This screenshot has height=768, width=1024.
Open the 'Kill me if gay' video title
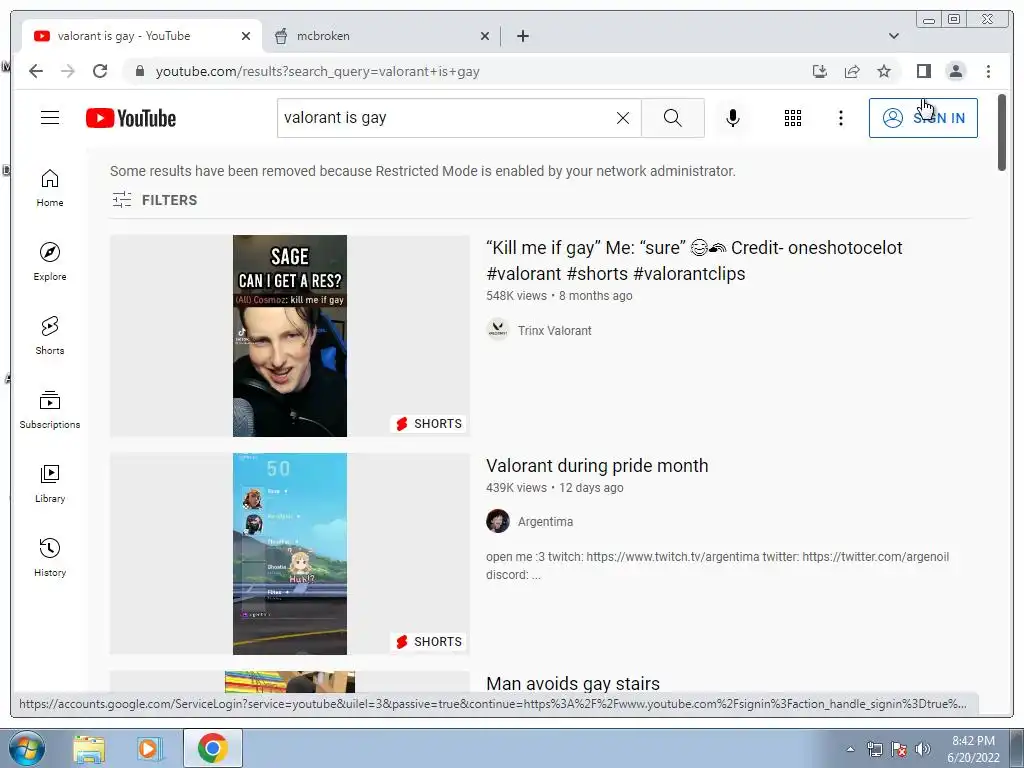coord(694,261)
